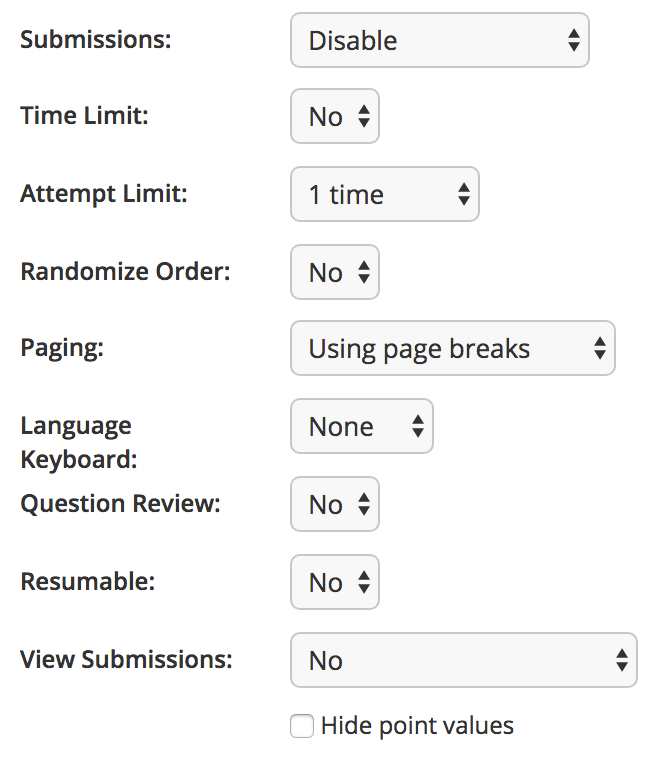This screenshot has height=758, width=656.
Task: Open the Submissions dropdown showing Disable
Action: pyautogui.click(x=439, y=40)
